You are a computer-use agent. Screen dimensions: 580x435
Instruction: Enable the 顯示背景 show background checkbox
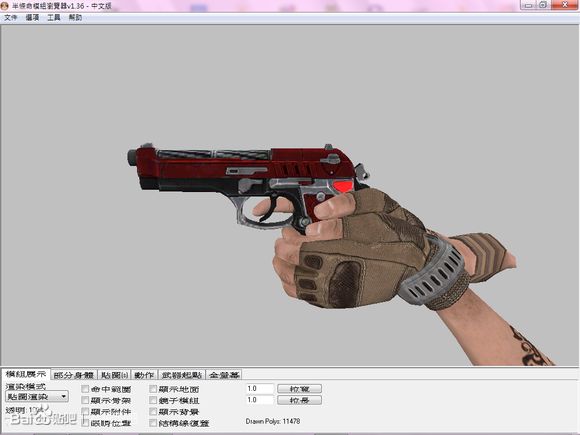coord(153,411)
